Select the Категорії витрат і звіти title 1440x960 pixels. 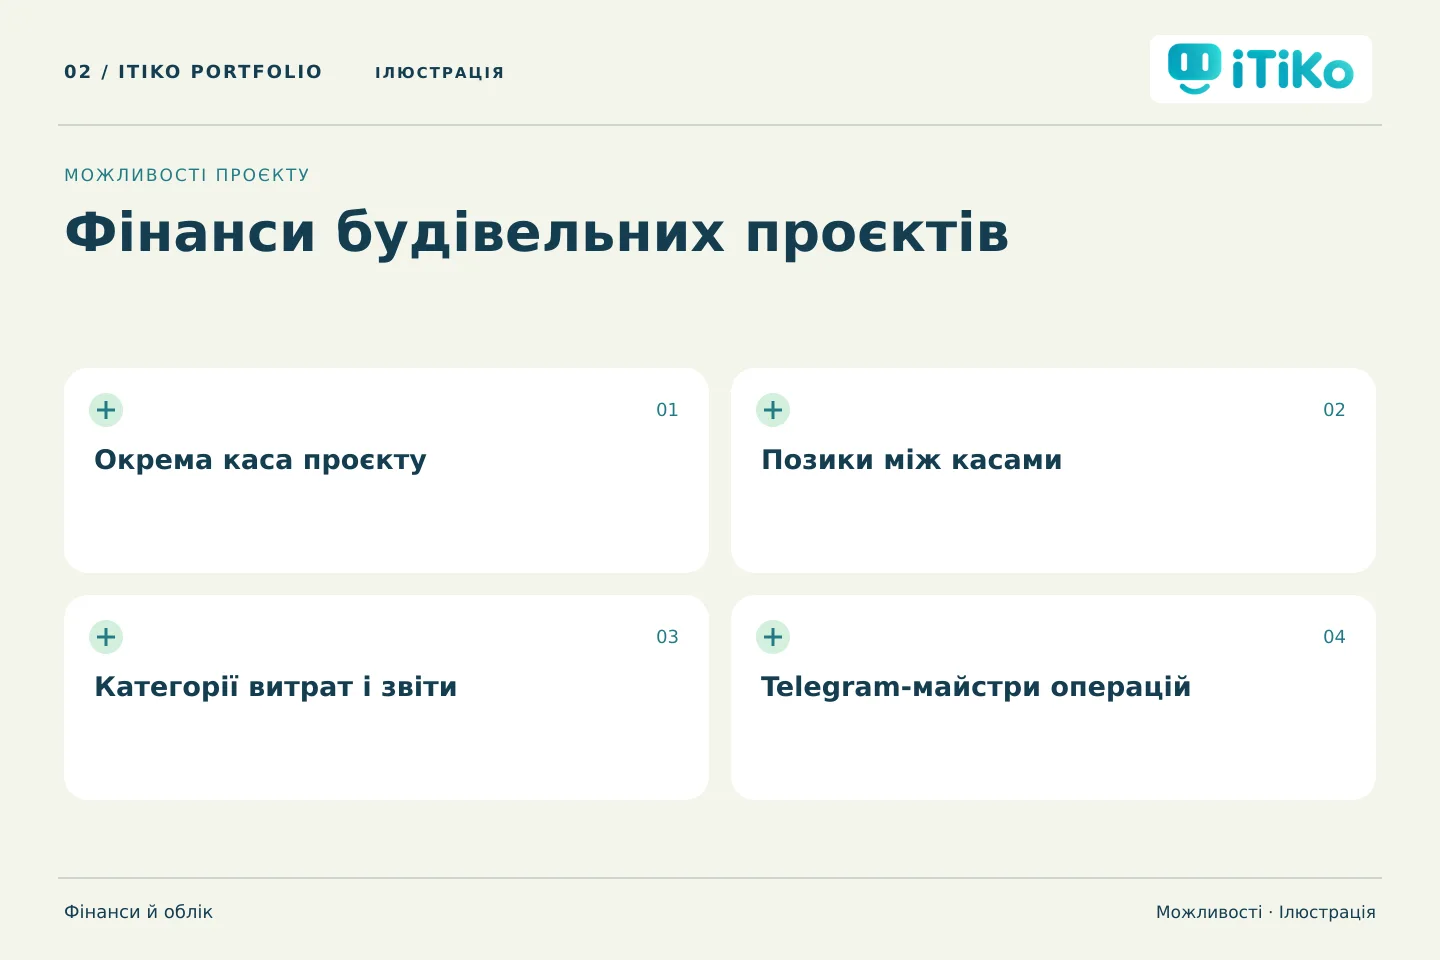275,687
